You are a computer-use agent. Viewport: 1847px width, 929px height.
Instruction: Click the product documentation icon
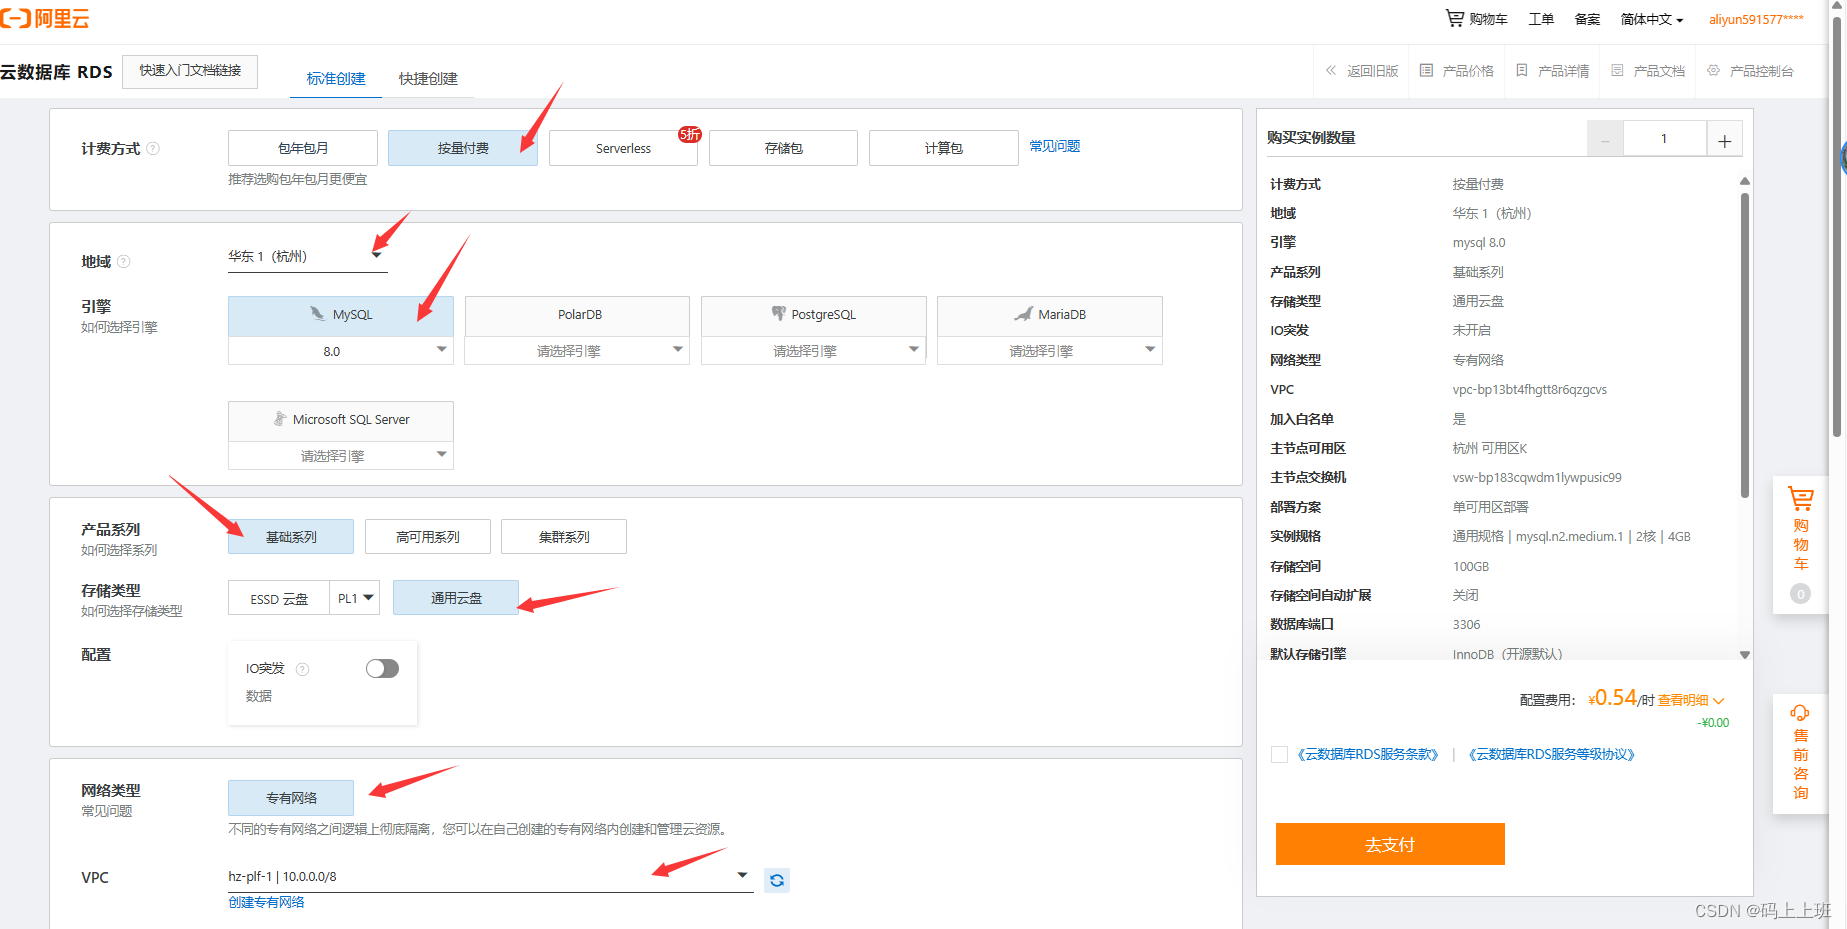point(1617,70)
